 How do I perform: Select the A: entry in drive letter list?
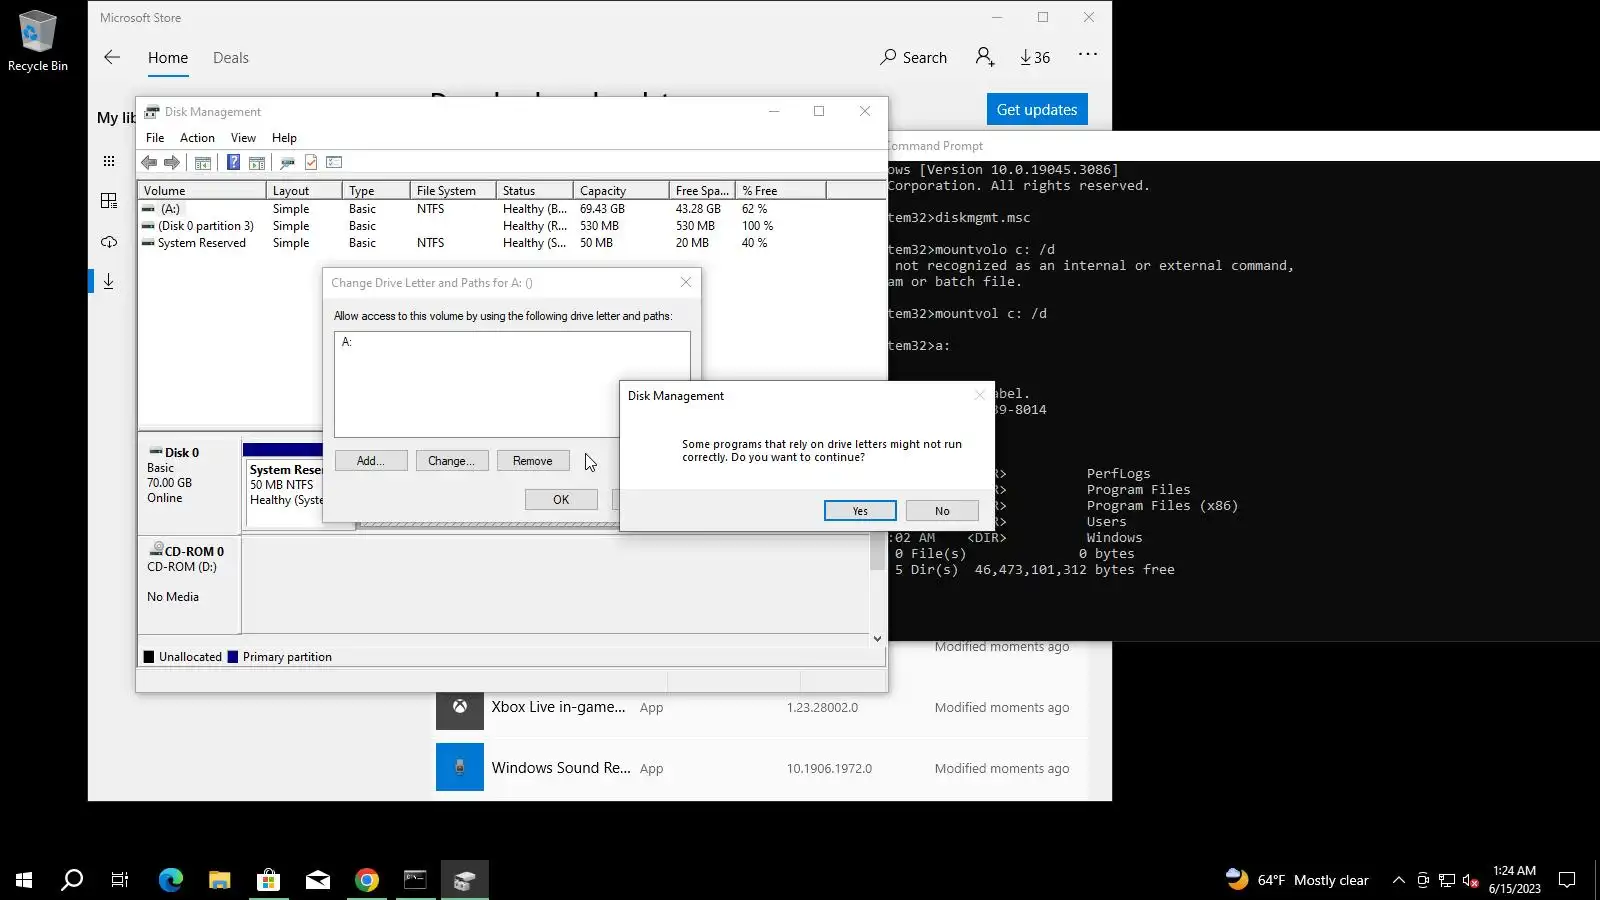tap(347, 342)
